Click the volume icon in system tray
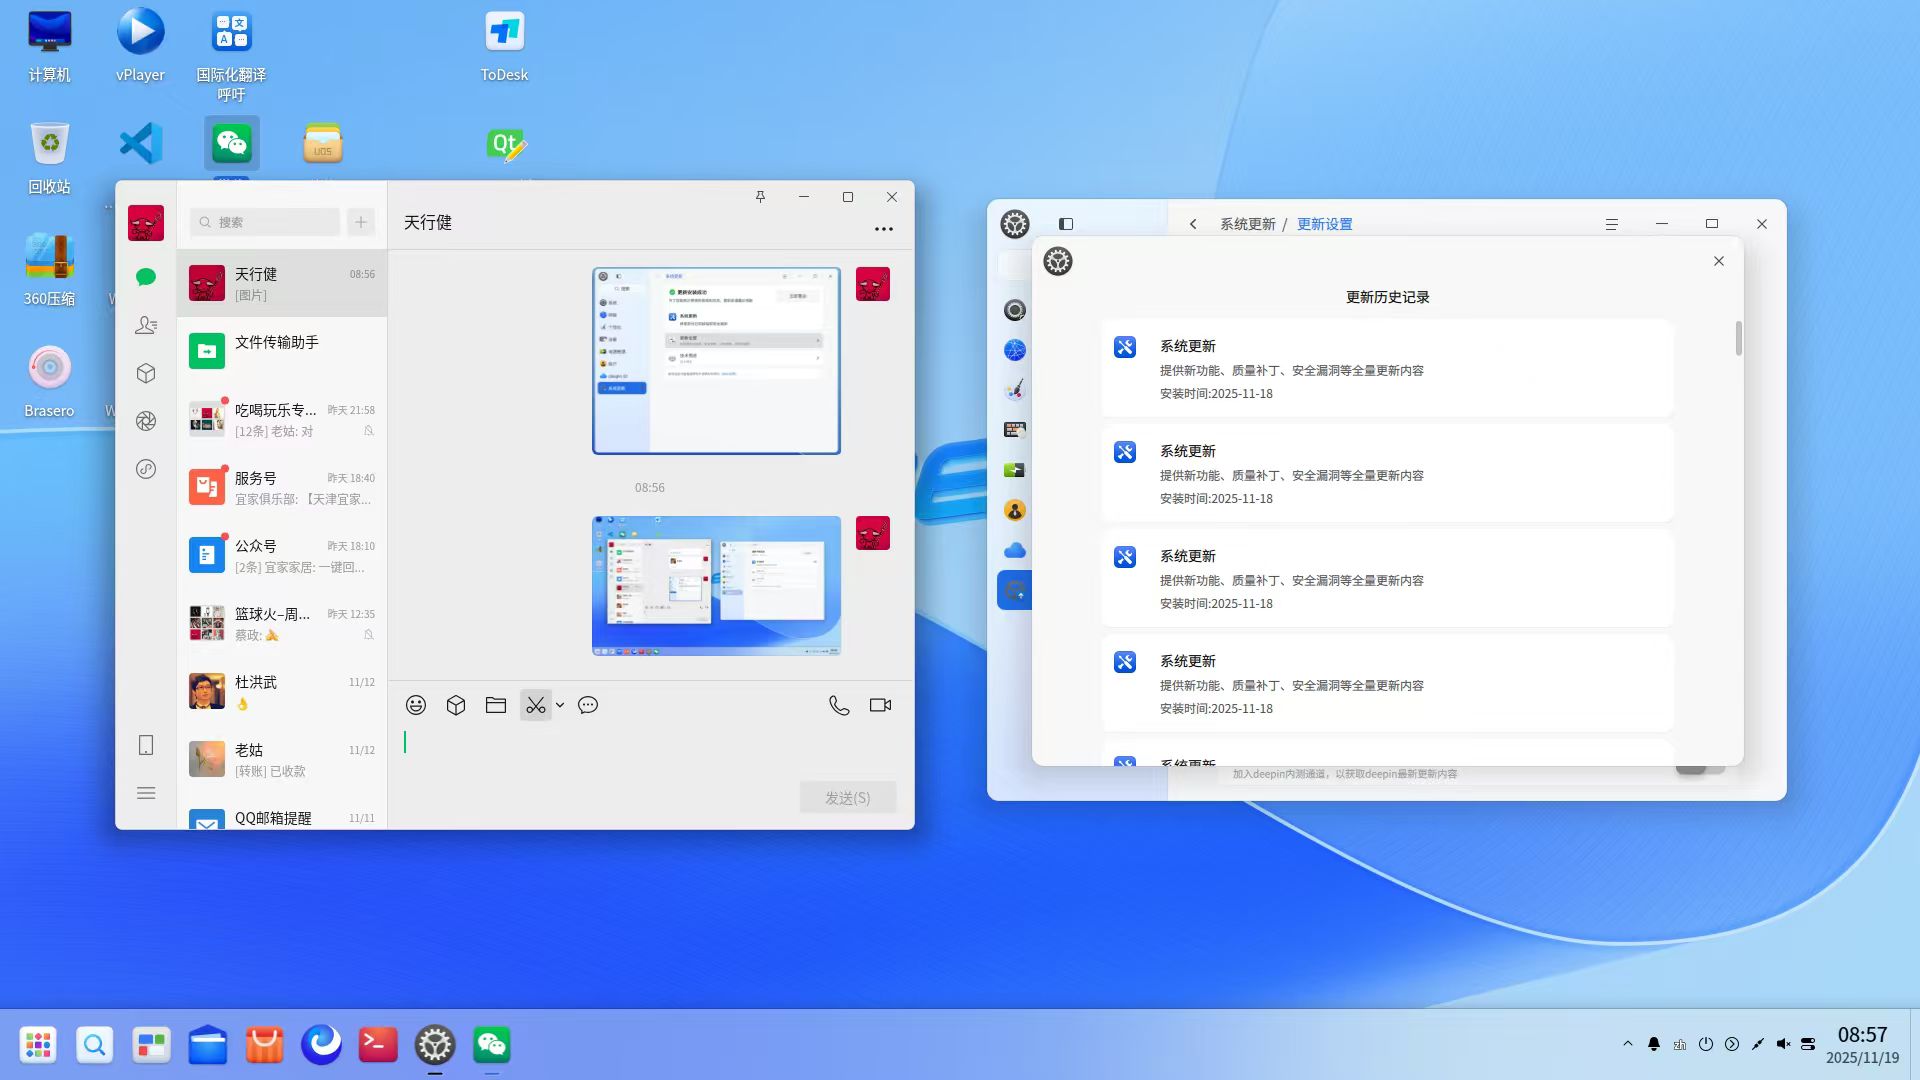Screen dimensions: 1920x1080 click(x=1783, y=1044)
